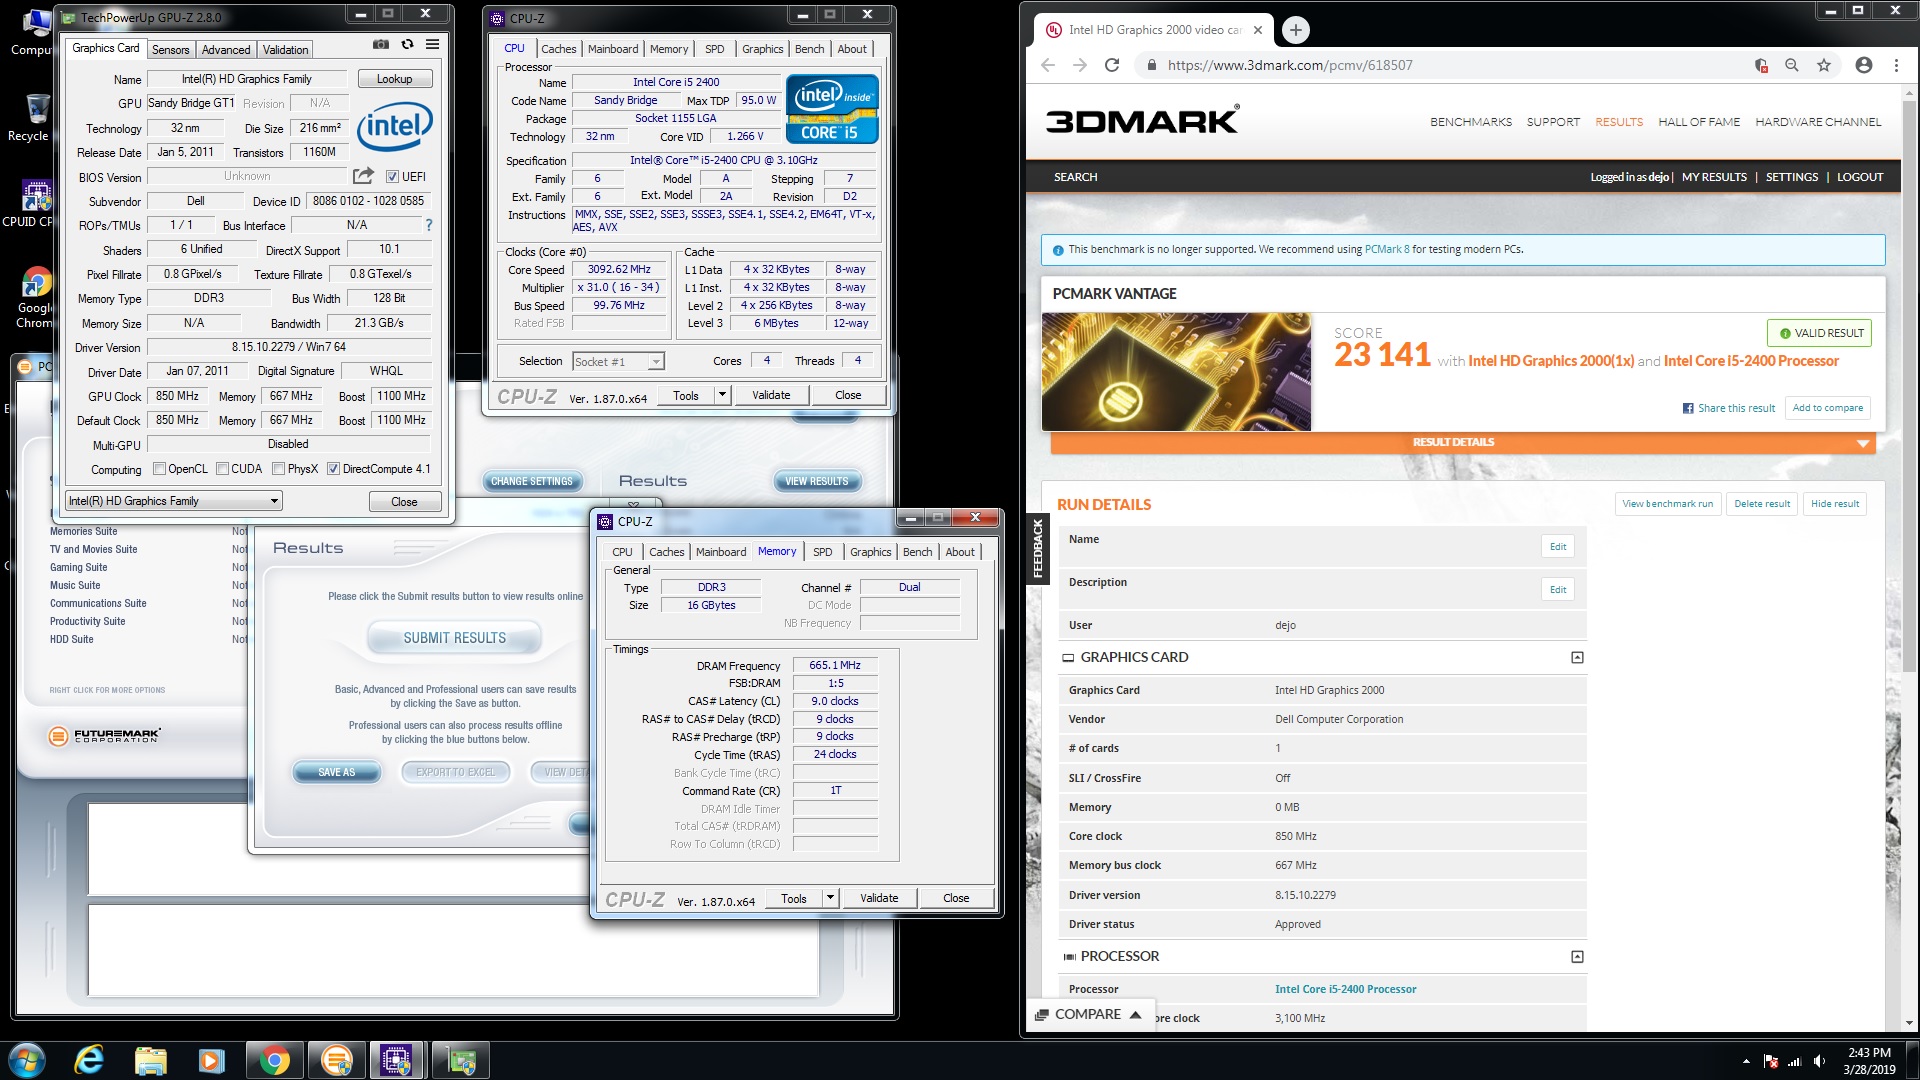Open Mainboard tab in top CPU-Z window
Viewport: 1920px width, 1080px height.
pyautogui.click(x=613, y=49)
